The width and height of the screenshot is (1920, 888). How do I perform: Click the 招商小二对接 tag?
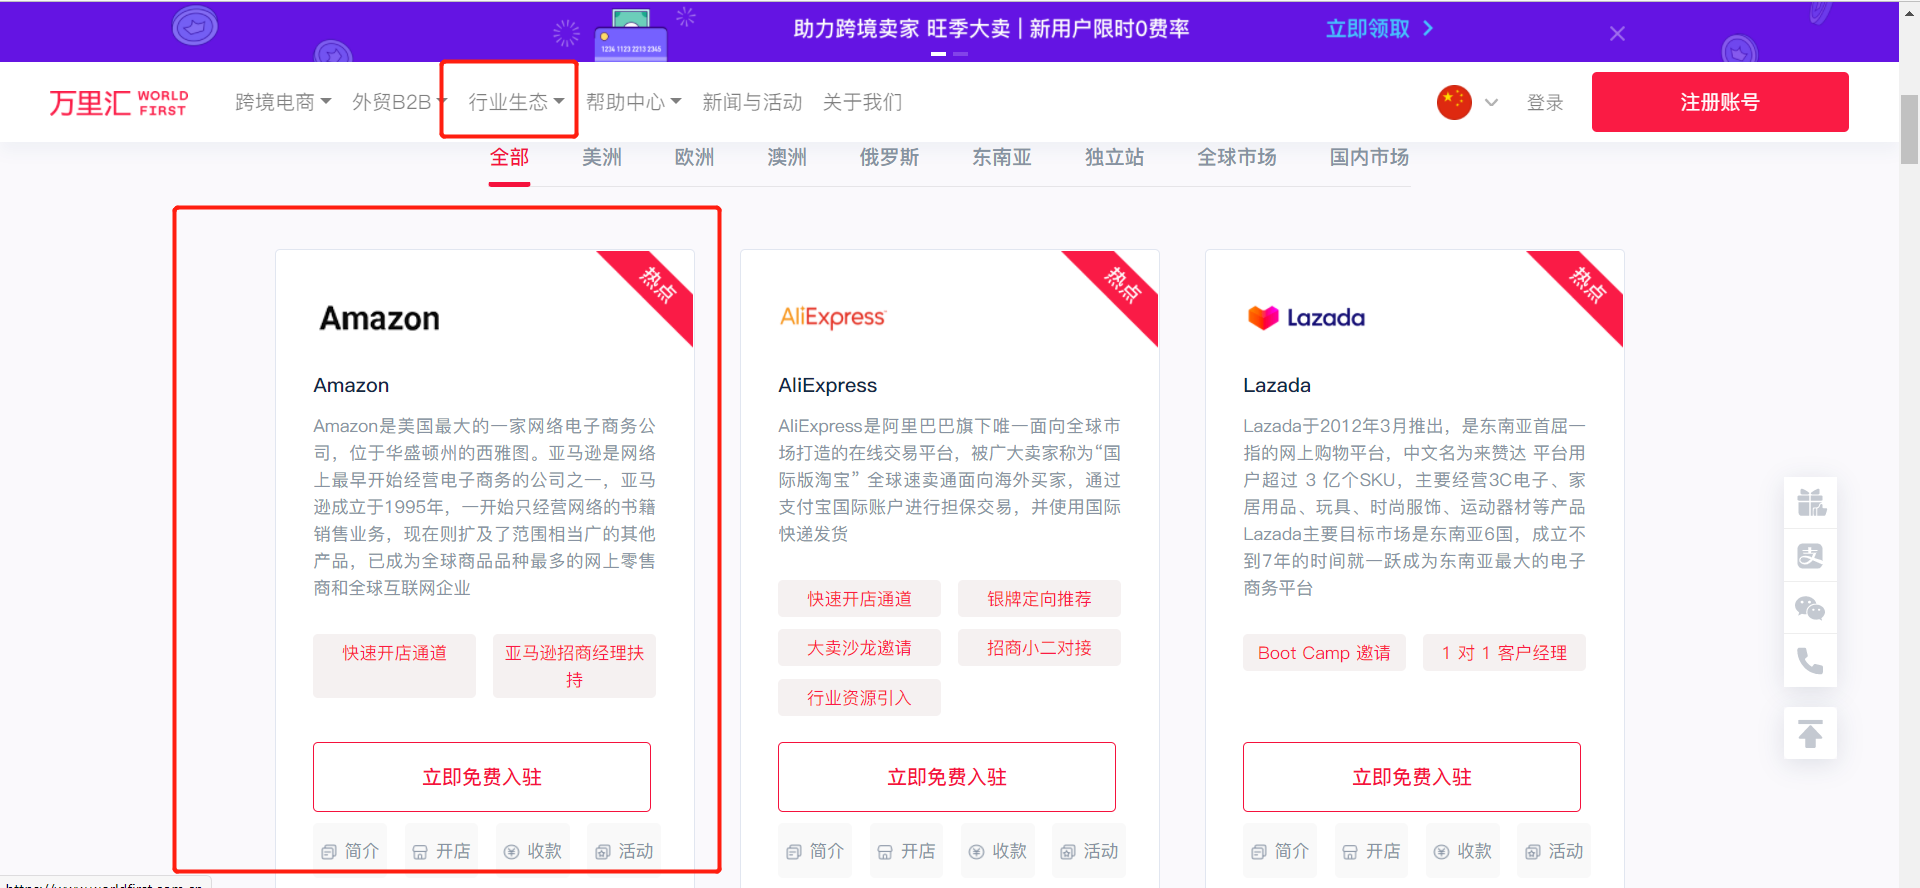click(1039, 648)
